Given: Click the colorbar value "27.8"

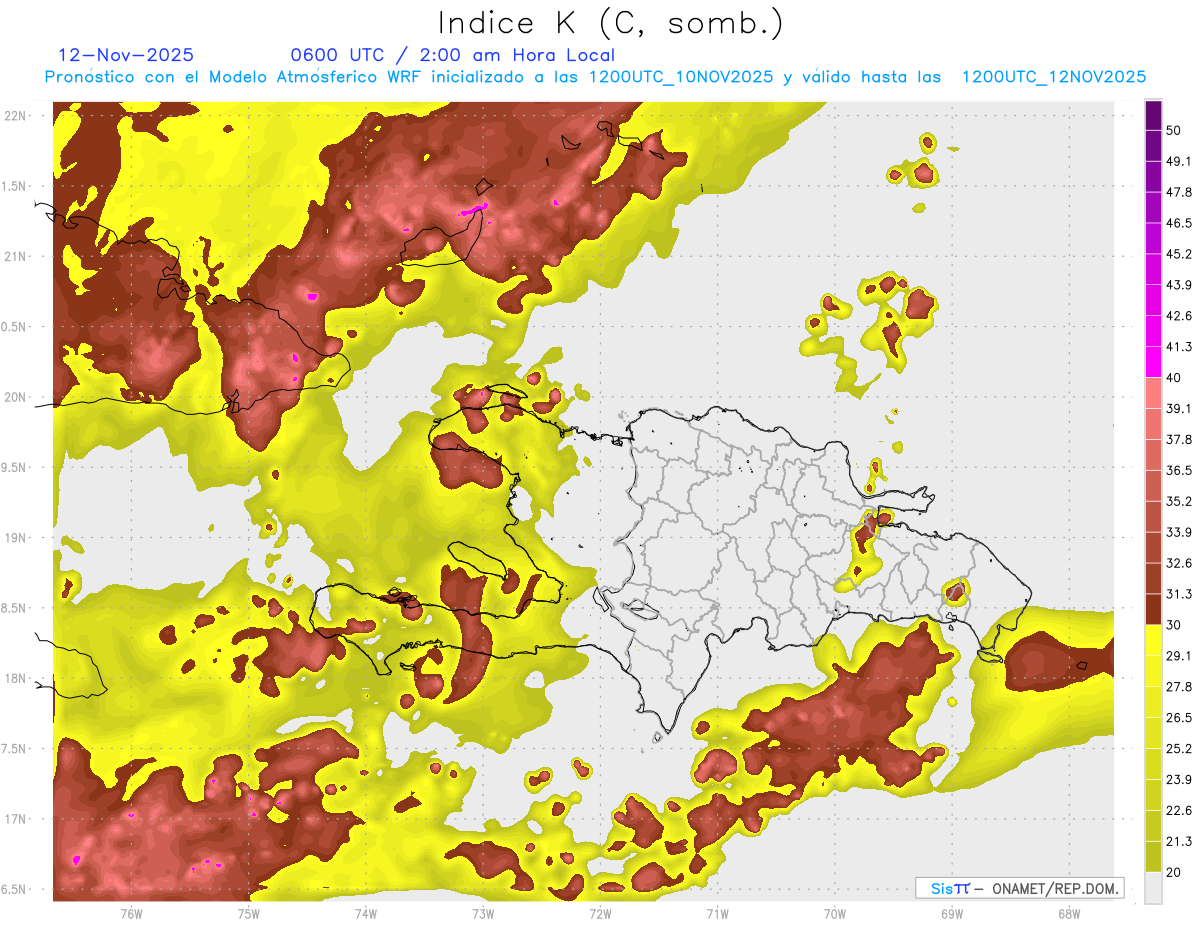Looking at the screenshot, I should [1178, 687].
